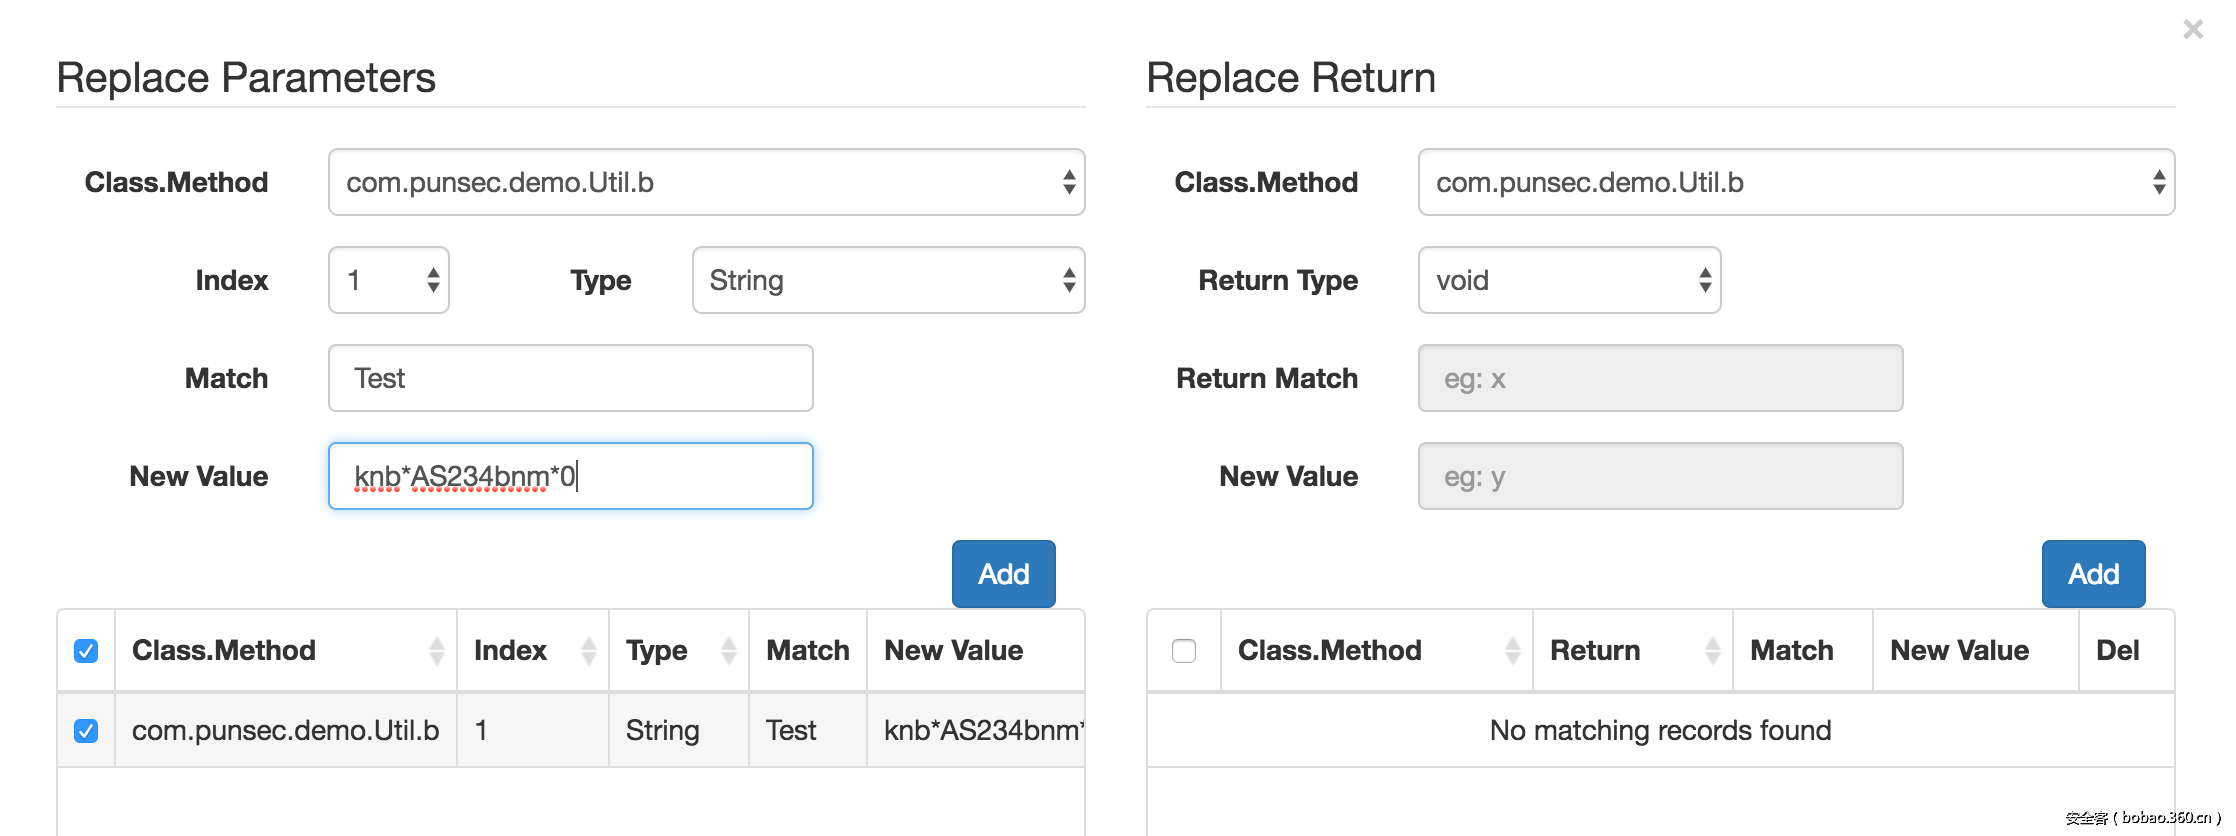This screenshot has width=2236, height=836.
Task: Click the Return Match input field
Action: [1660, 378]
